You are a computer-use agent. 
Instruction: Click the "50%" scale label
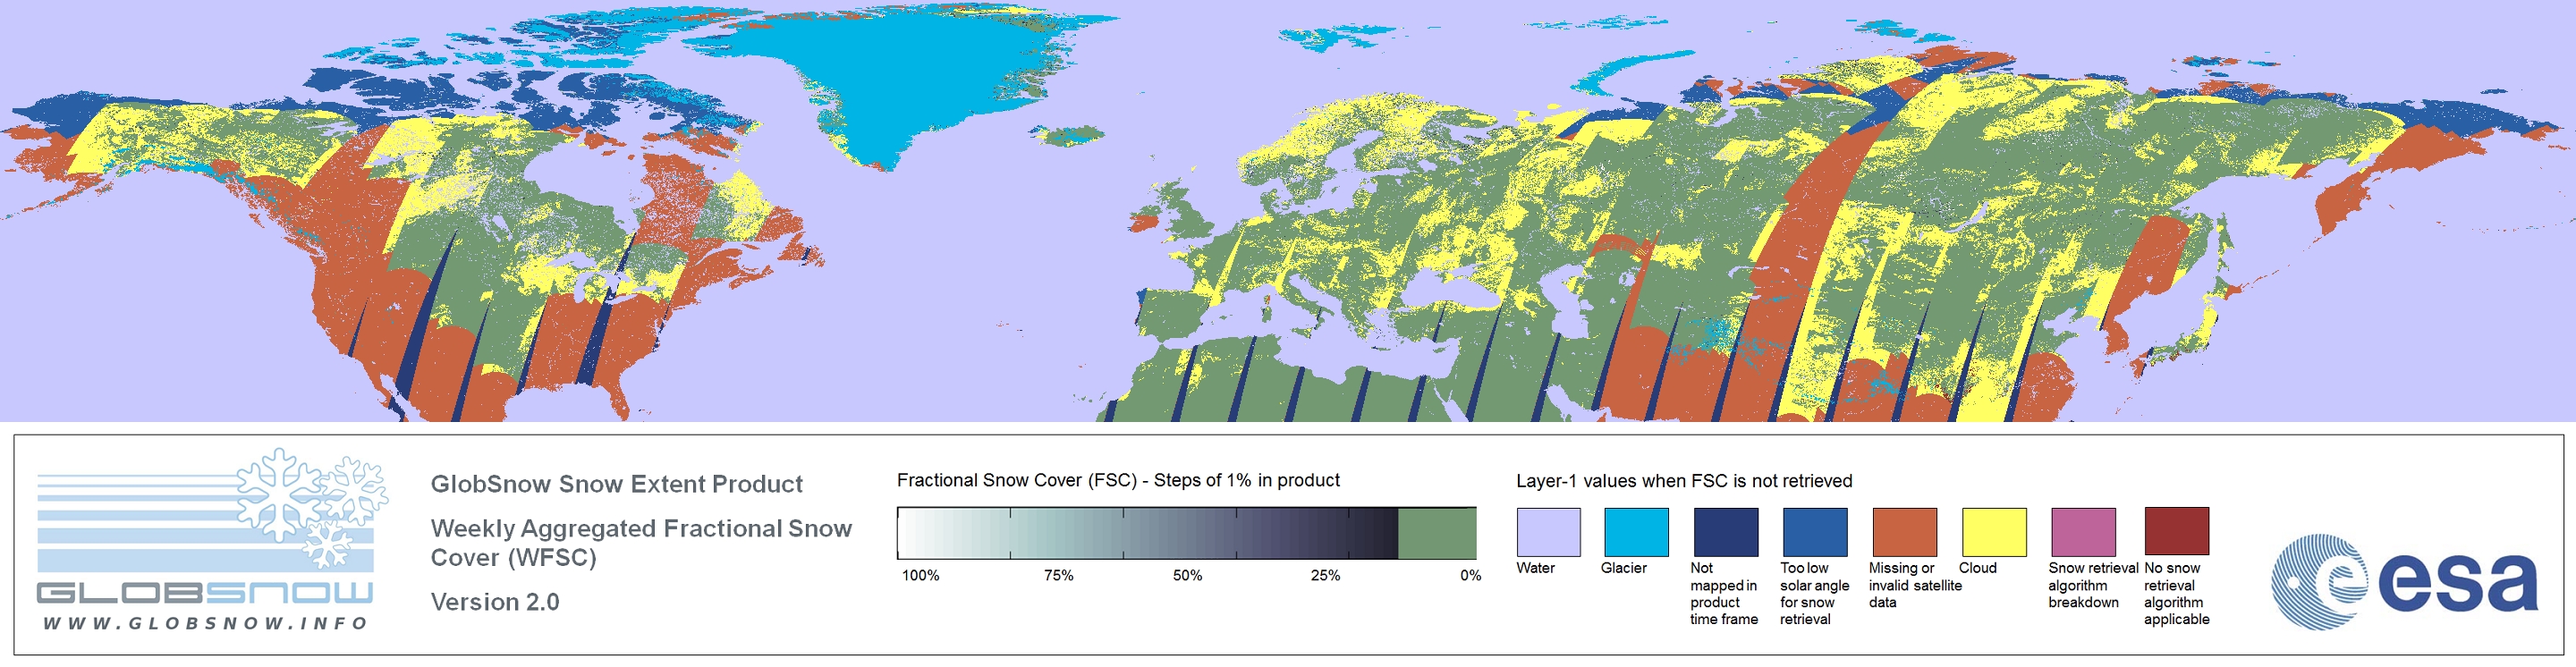coord(1187,575)
